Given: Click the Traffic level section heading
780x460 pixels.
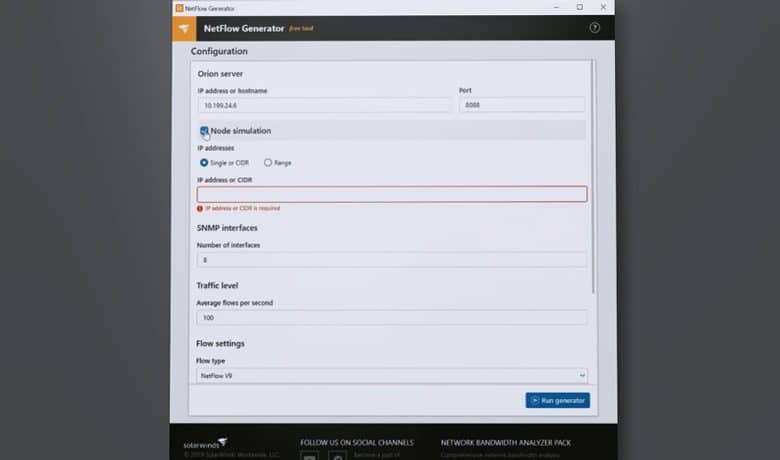Looking at the screenshot, I should click(x=217, y=285).
